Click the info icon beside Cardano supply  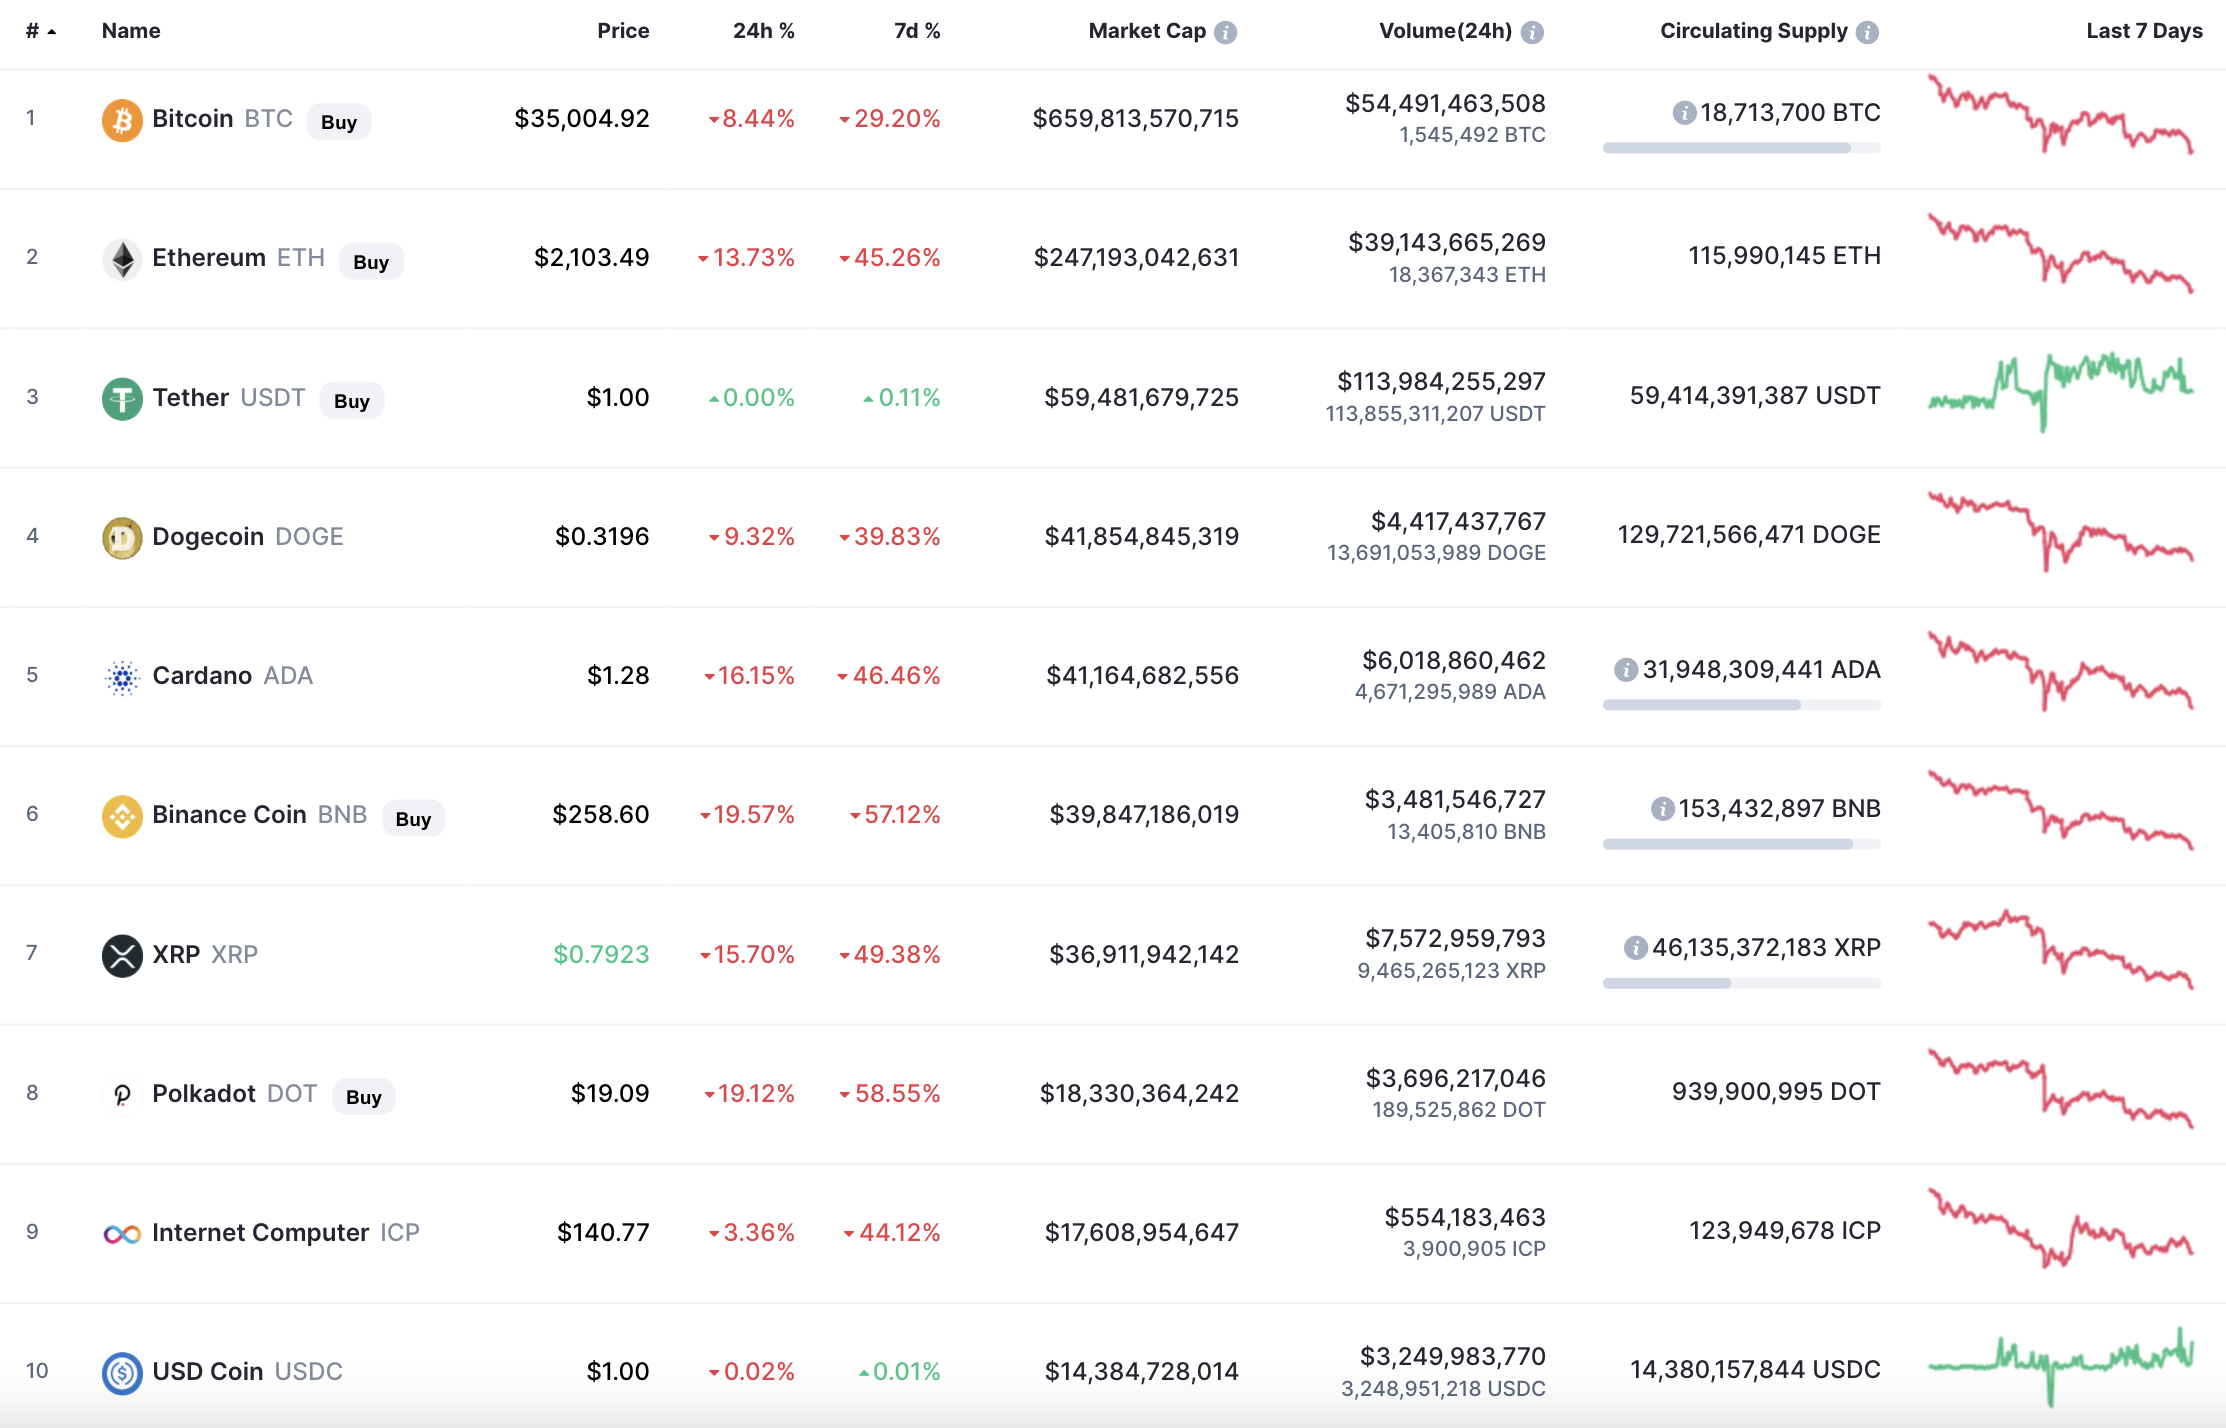(x=1626, y=670)
